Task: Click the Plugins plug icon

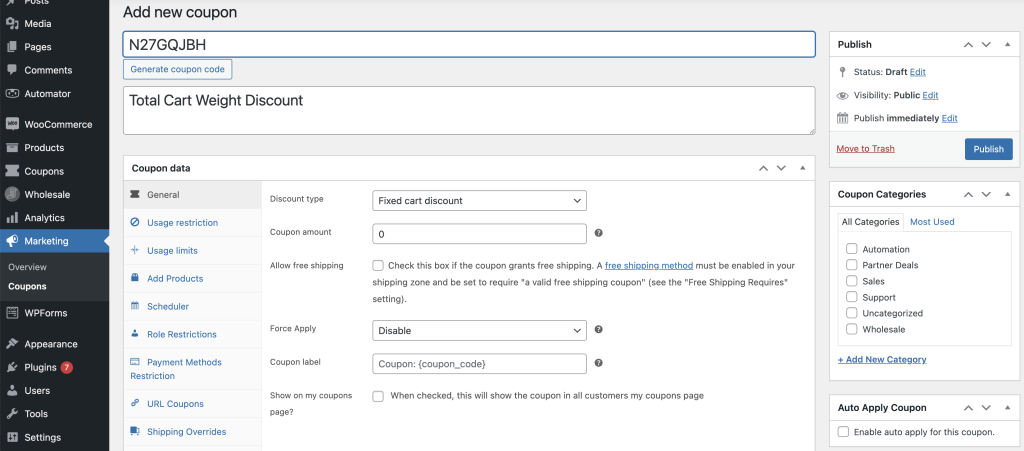Action: [12, 367]
